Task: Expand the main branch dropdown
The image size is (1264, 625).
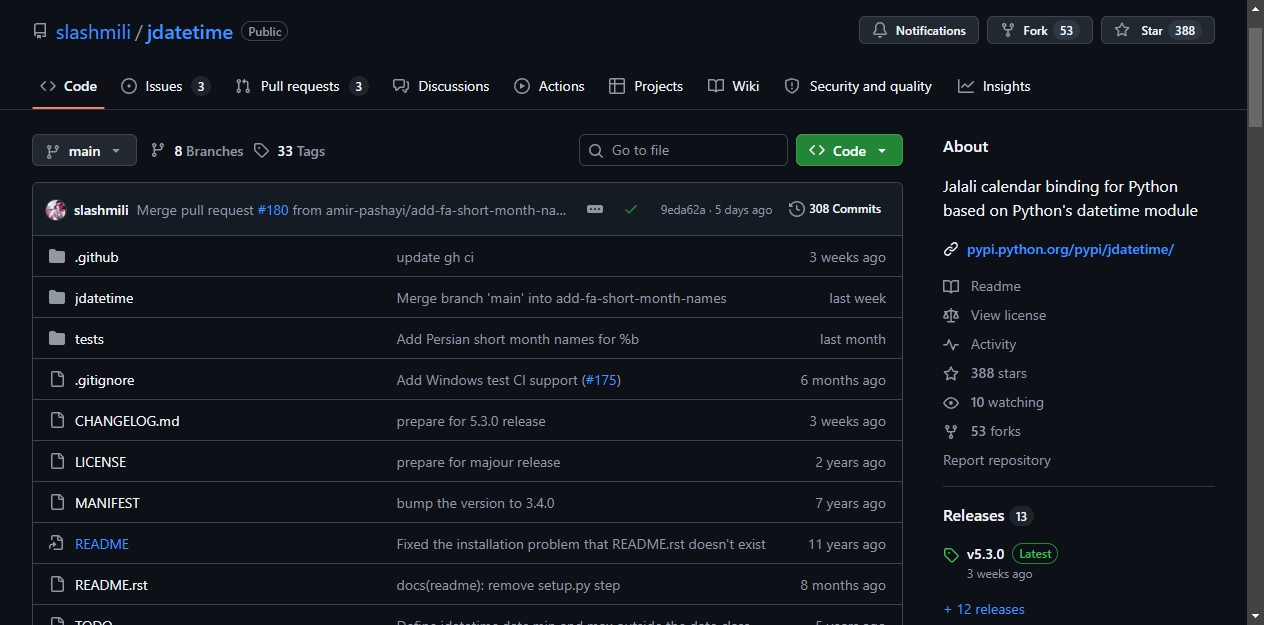Action: 84,150
